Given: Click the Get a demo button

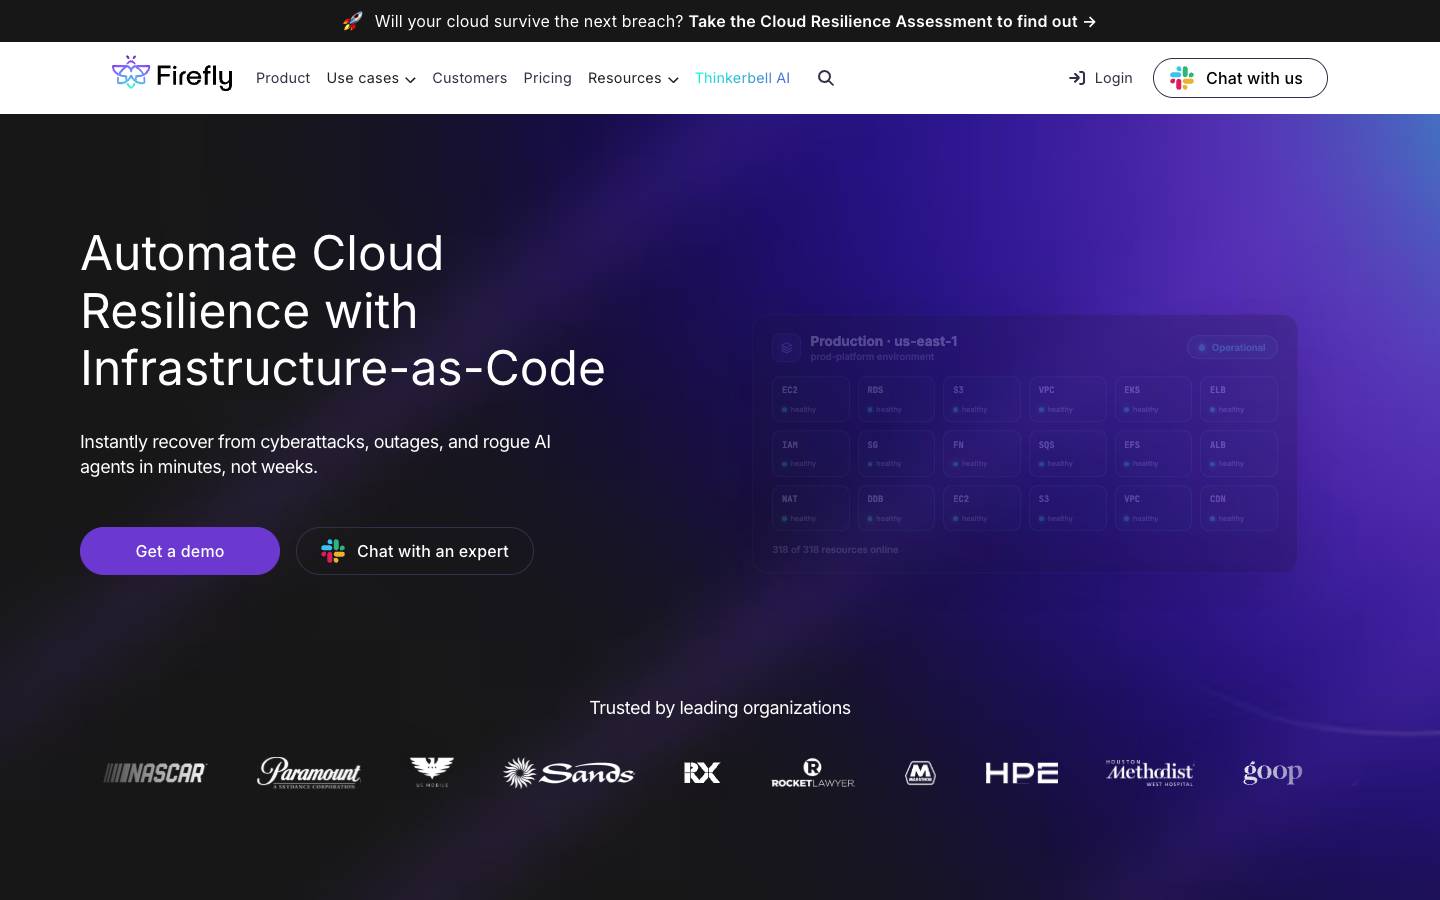Looking at the screenshot, I should [180, 551].
